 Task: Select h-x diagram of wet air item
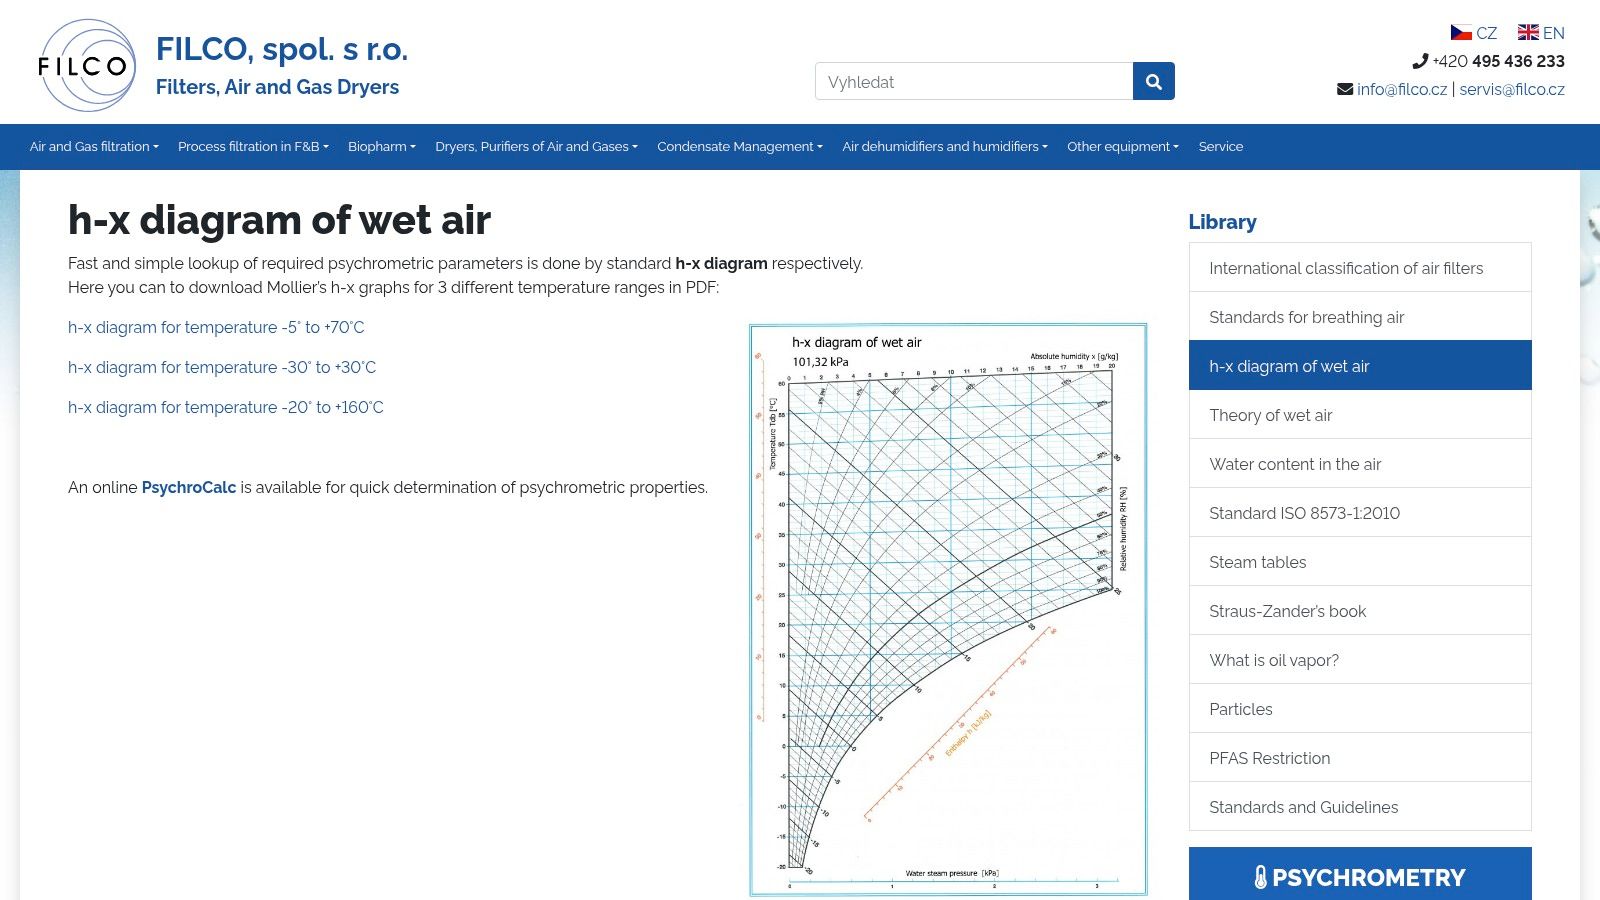pyautogui.click(x=1360, y=366)
